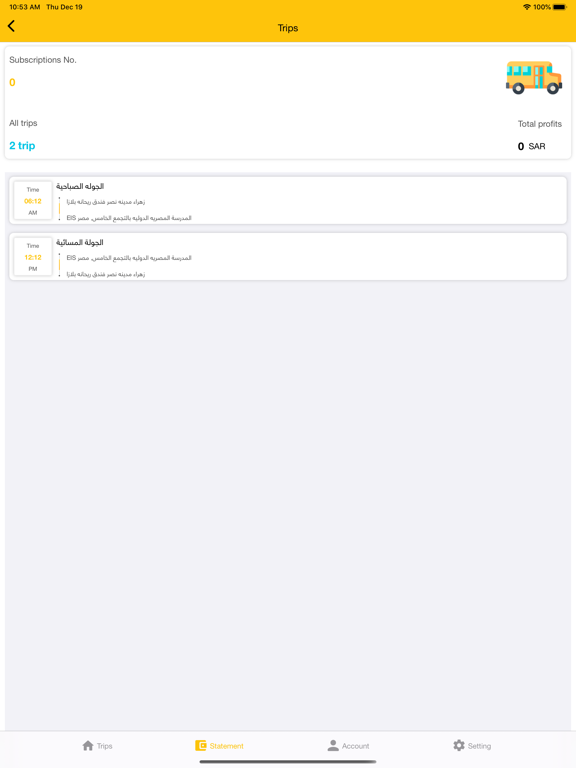Check the Wi-Fi status icon
Image resolution: width=576 pixels, height=768 pixels.
pos(527,7)
